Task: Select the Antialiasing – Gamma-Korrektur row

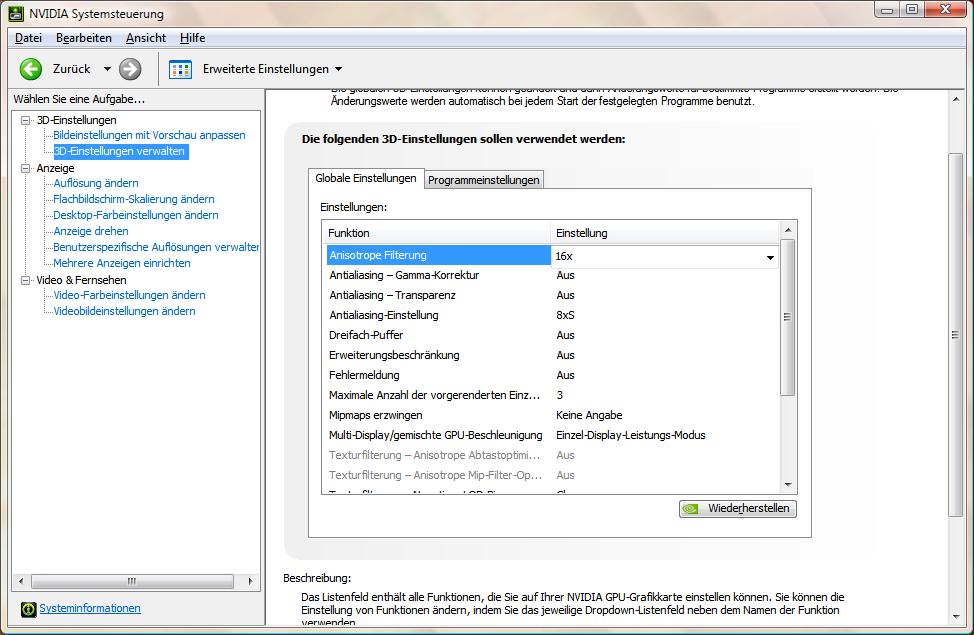Action: (x=552, y=275)
